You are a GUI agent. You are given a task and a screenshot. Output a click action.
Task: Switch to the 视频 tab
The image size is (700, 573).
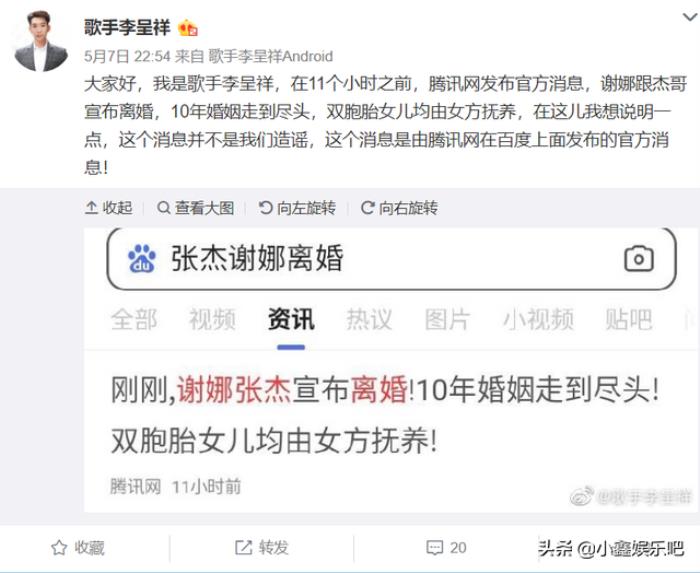pos(212,320)
